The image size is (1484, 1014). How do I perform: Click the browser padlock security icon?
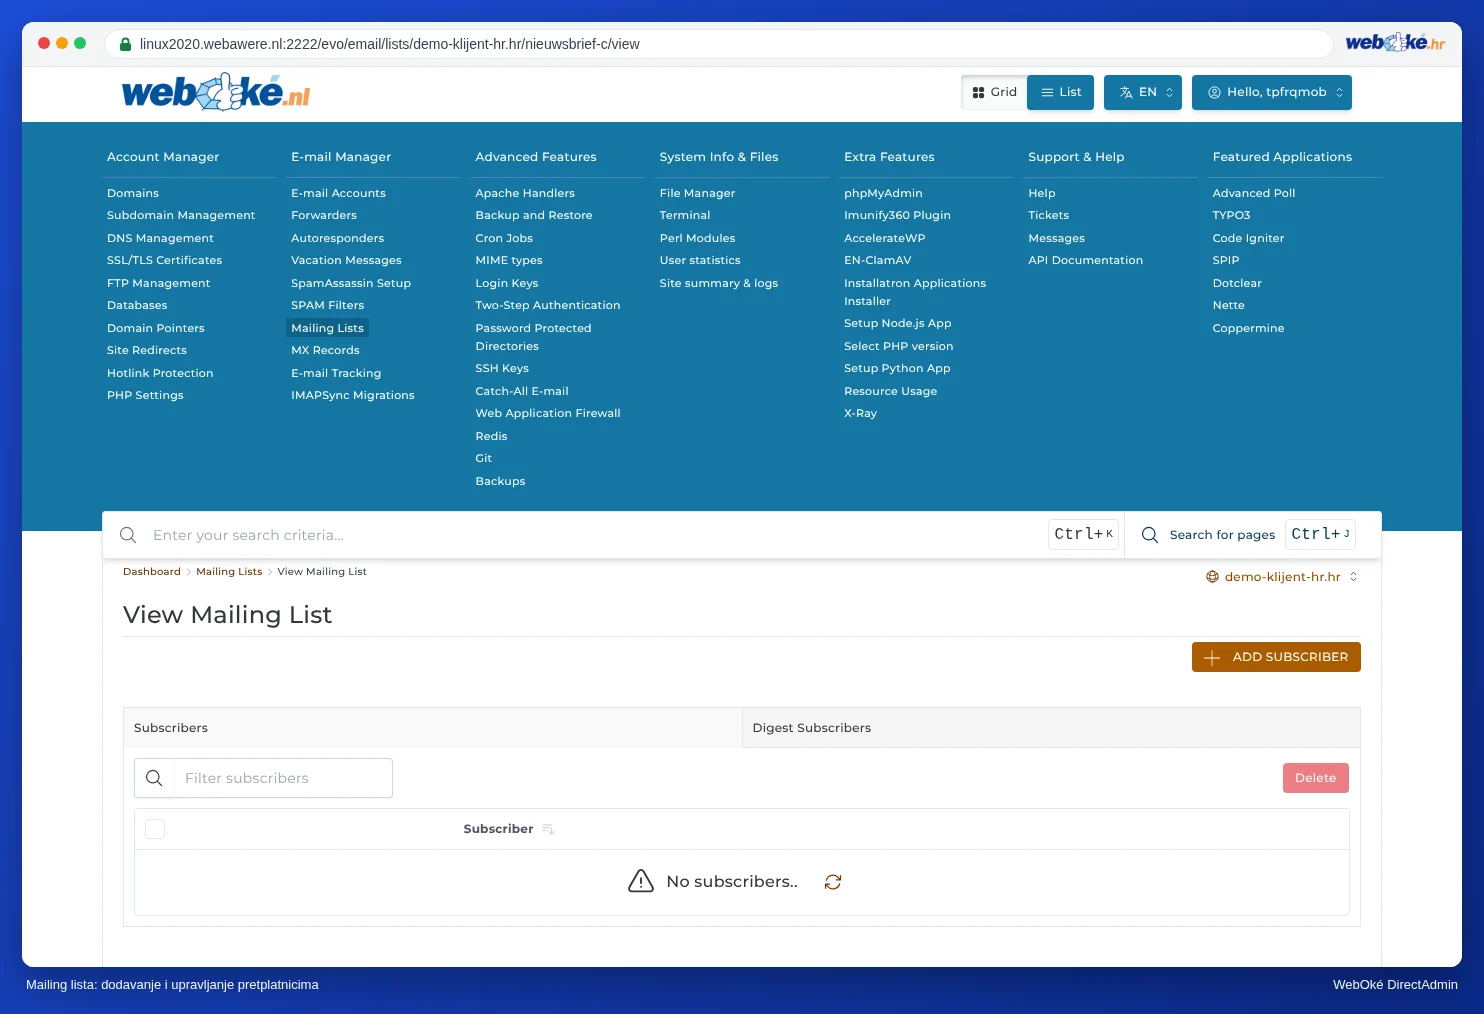(125, 44)
